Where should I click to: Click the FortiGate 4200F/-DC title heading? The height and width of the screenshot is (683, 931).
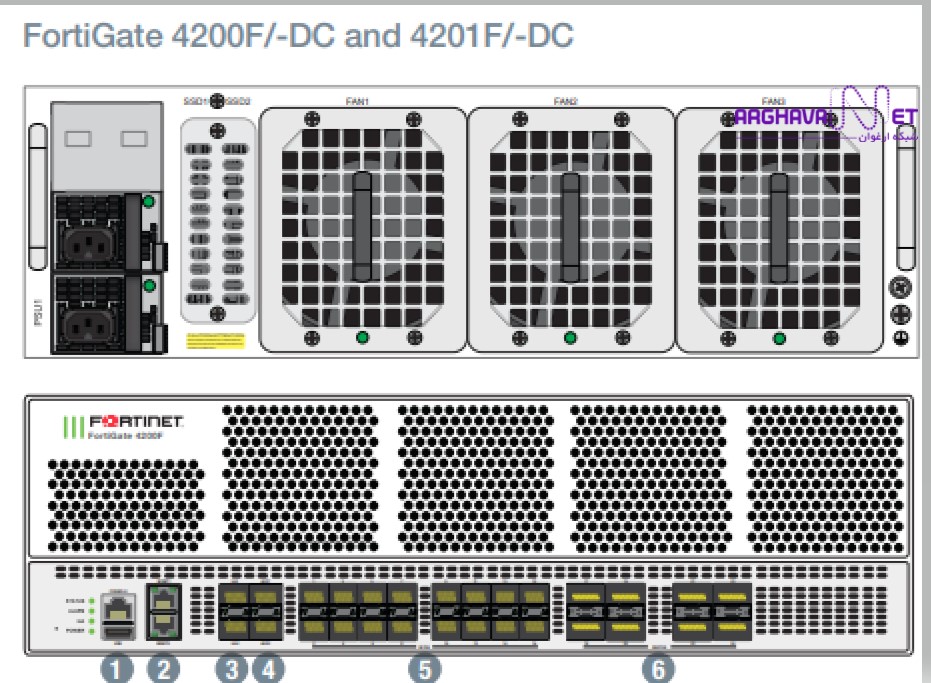298,36
